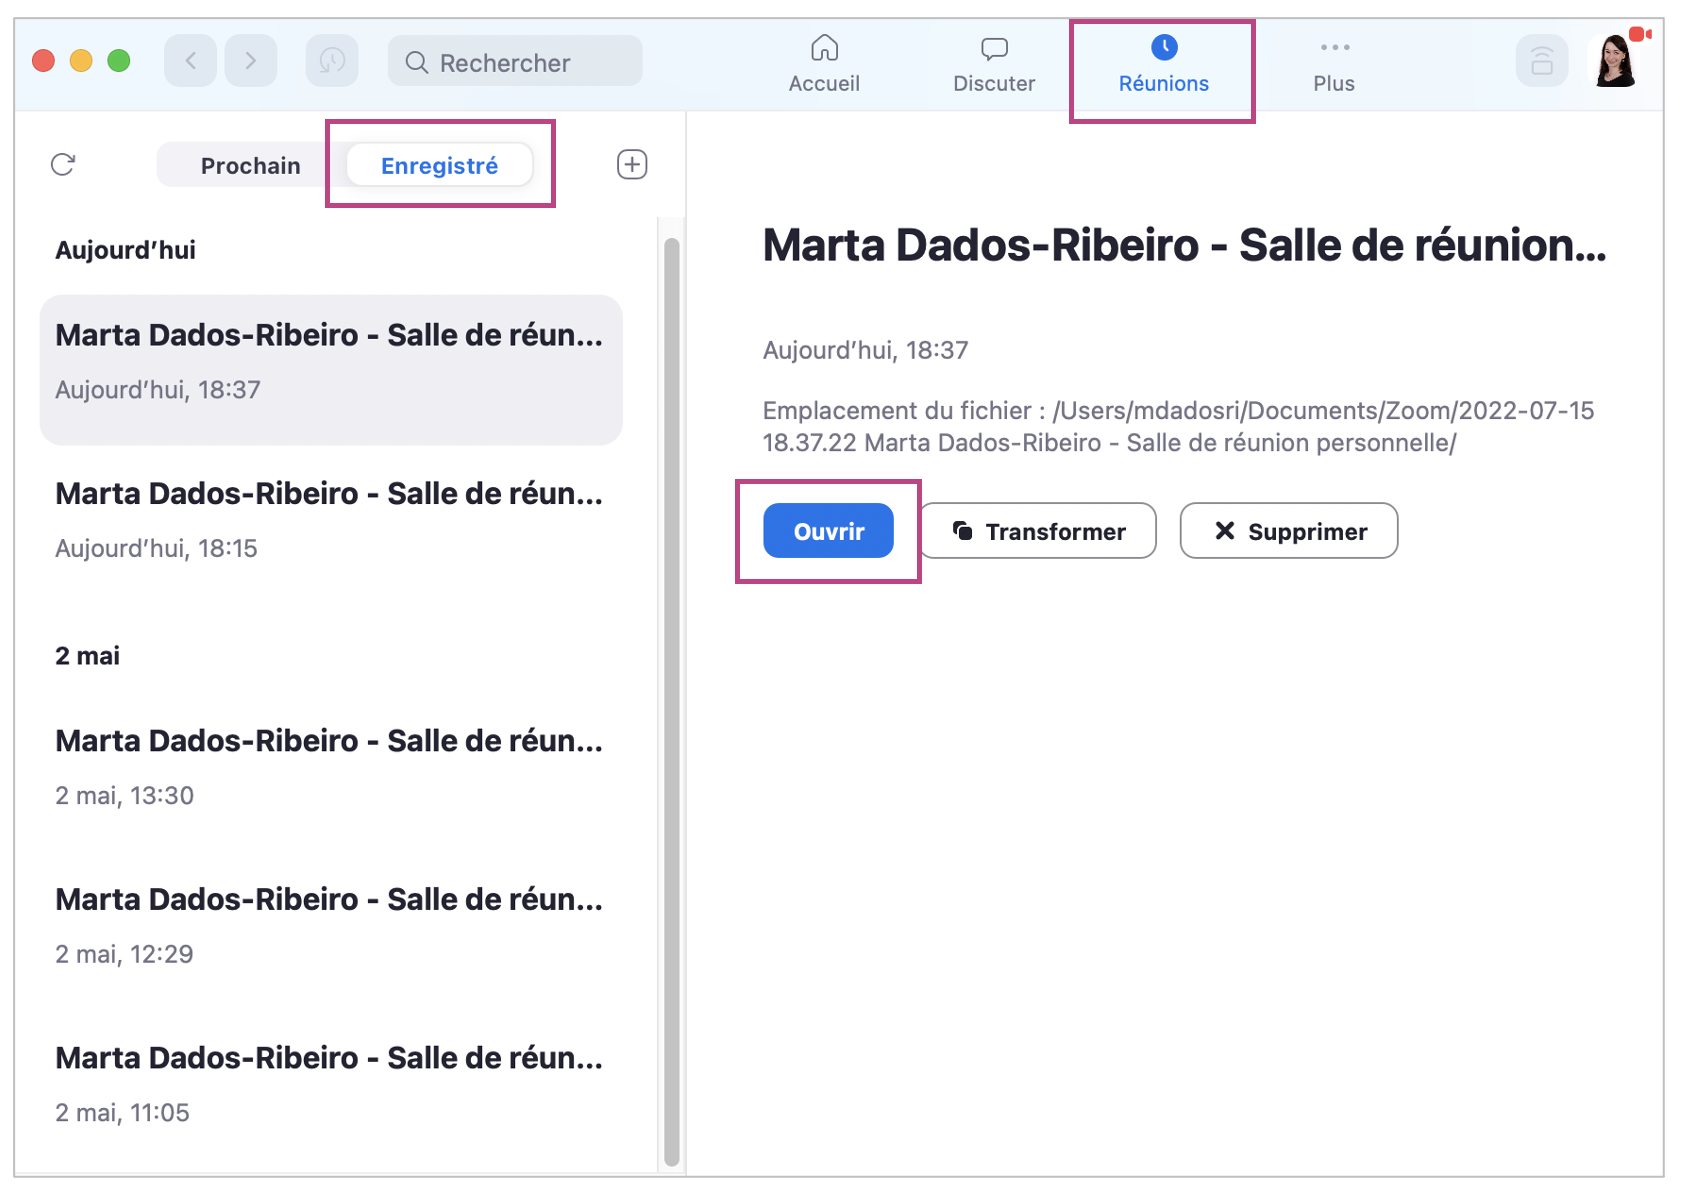Click the plus icon to add meeting
Image resolution: width=1682 pixels, height=1192 pixels.
point(631,165)
